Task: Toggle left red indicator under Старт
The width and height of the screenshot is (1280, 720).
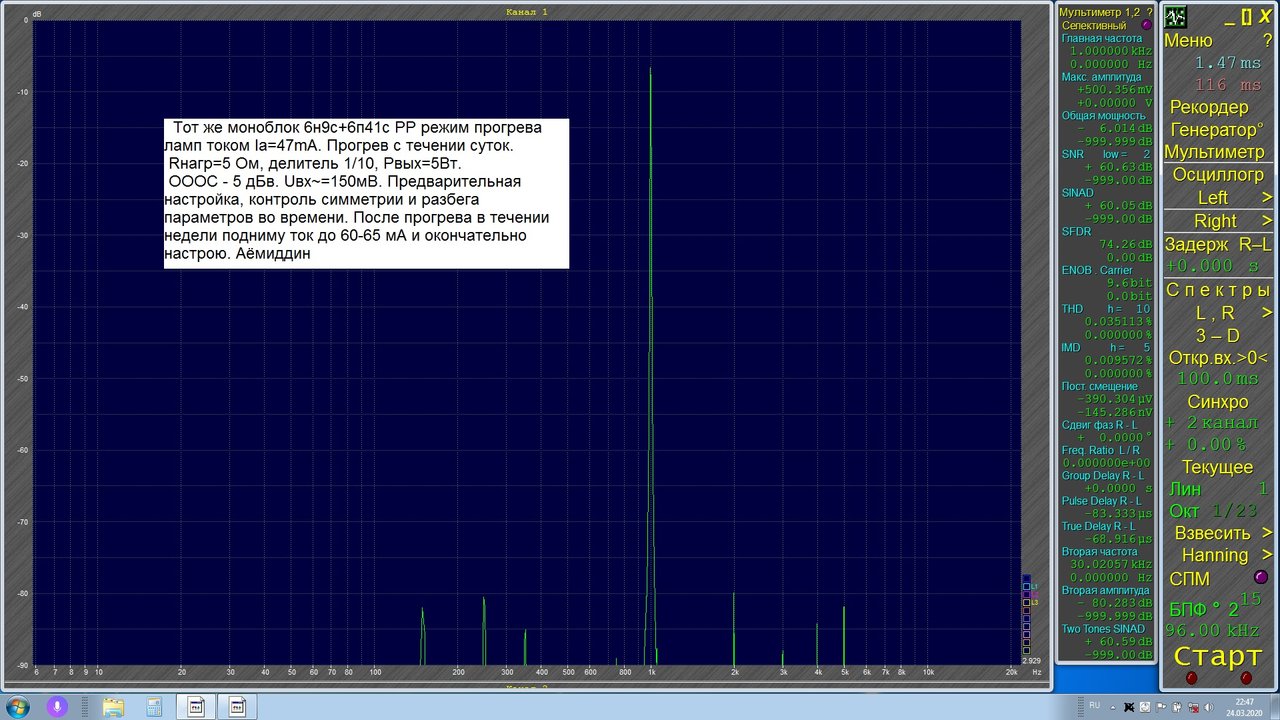Action: 1191,678
